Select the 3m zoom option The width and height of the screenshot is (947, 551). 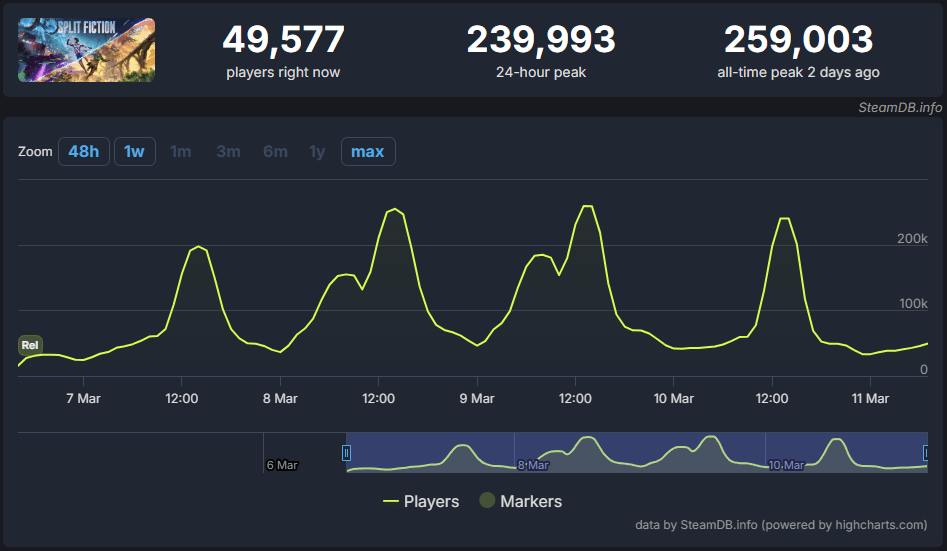point(228,151)
